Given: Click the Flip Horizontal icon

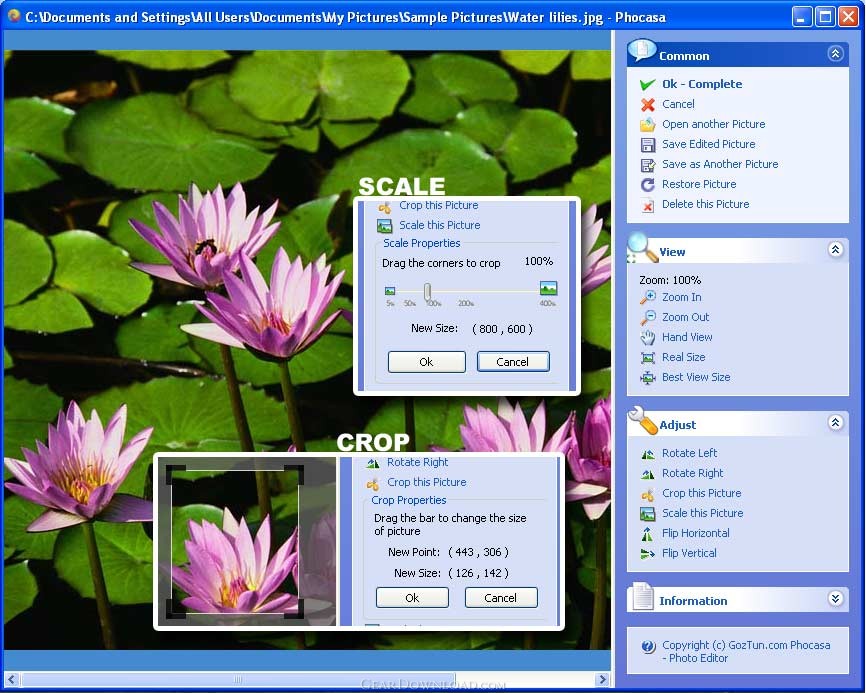Looking at the screenshot, I should [x=647, y=533].
